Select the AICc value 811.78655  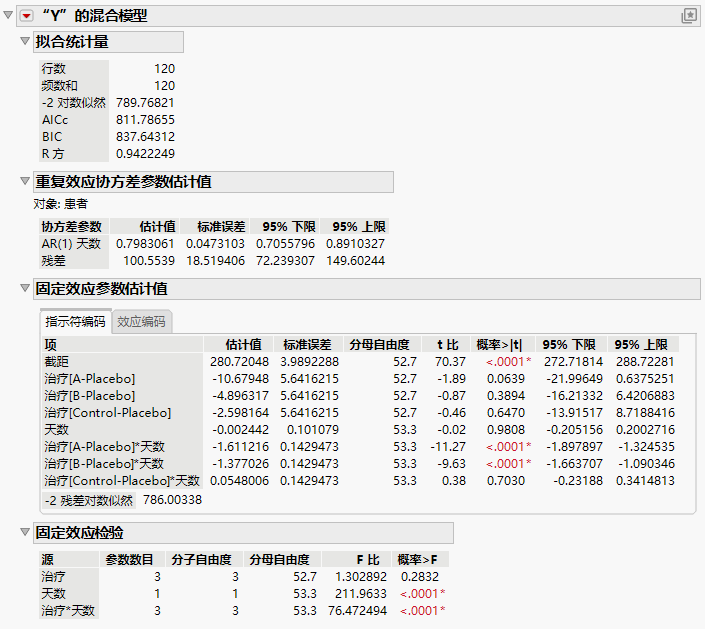pos(145,120)
